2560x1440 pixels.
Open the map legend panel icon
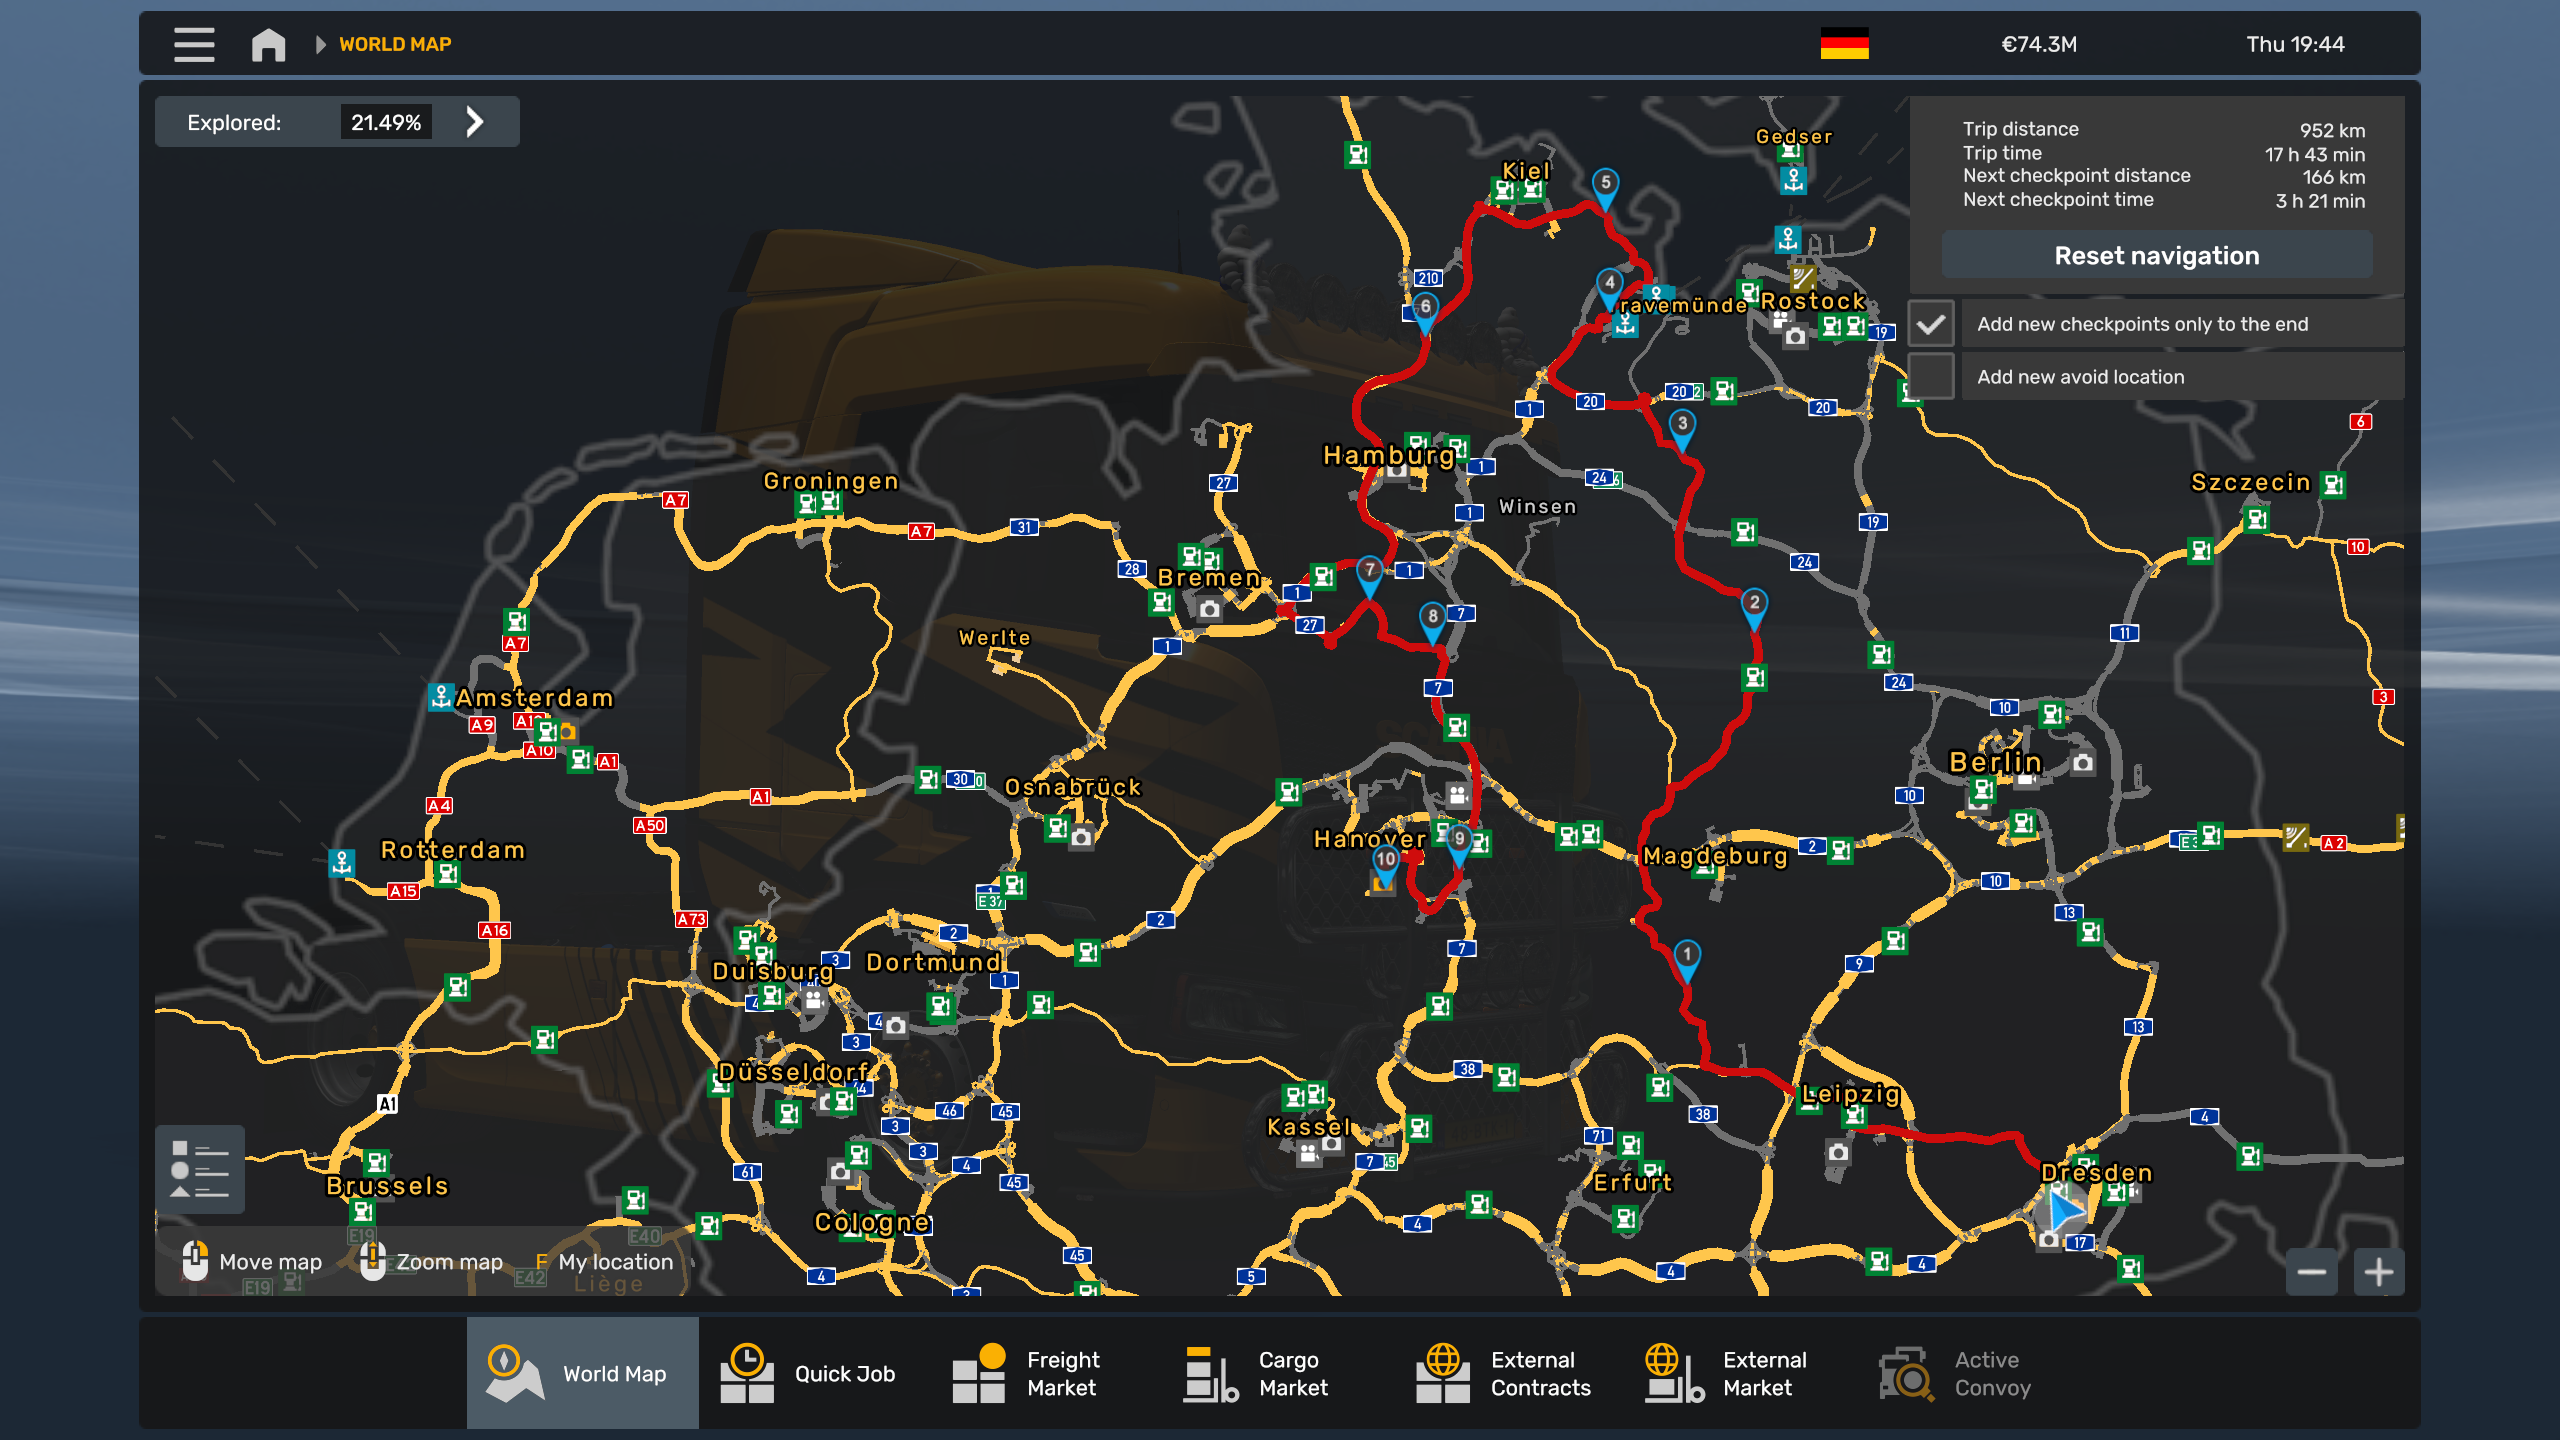pos(200,1169)
